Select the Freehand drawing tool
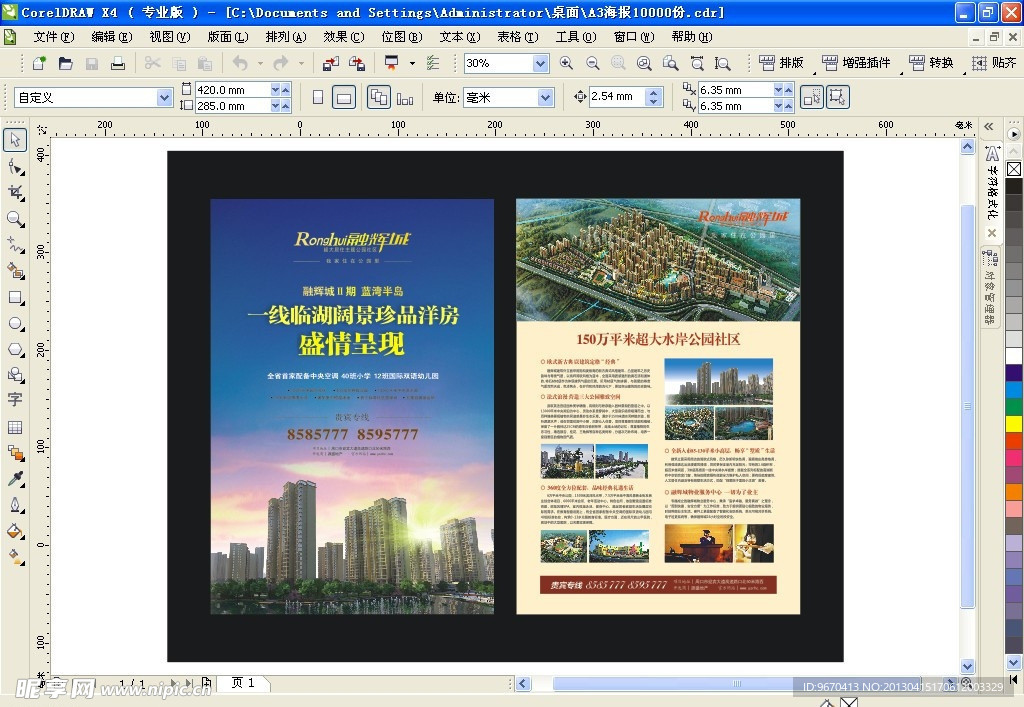The height and width of the screenshot is (707, 1024). click(x=15, y=245)
